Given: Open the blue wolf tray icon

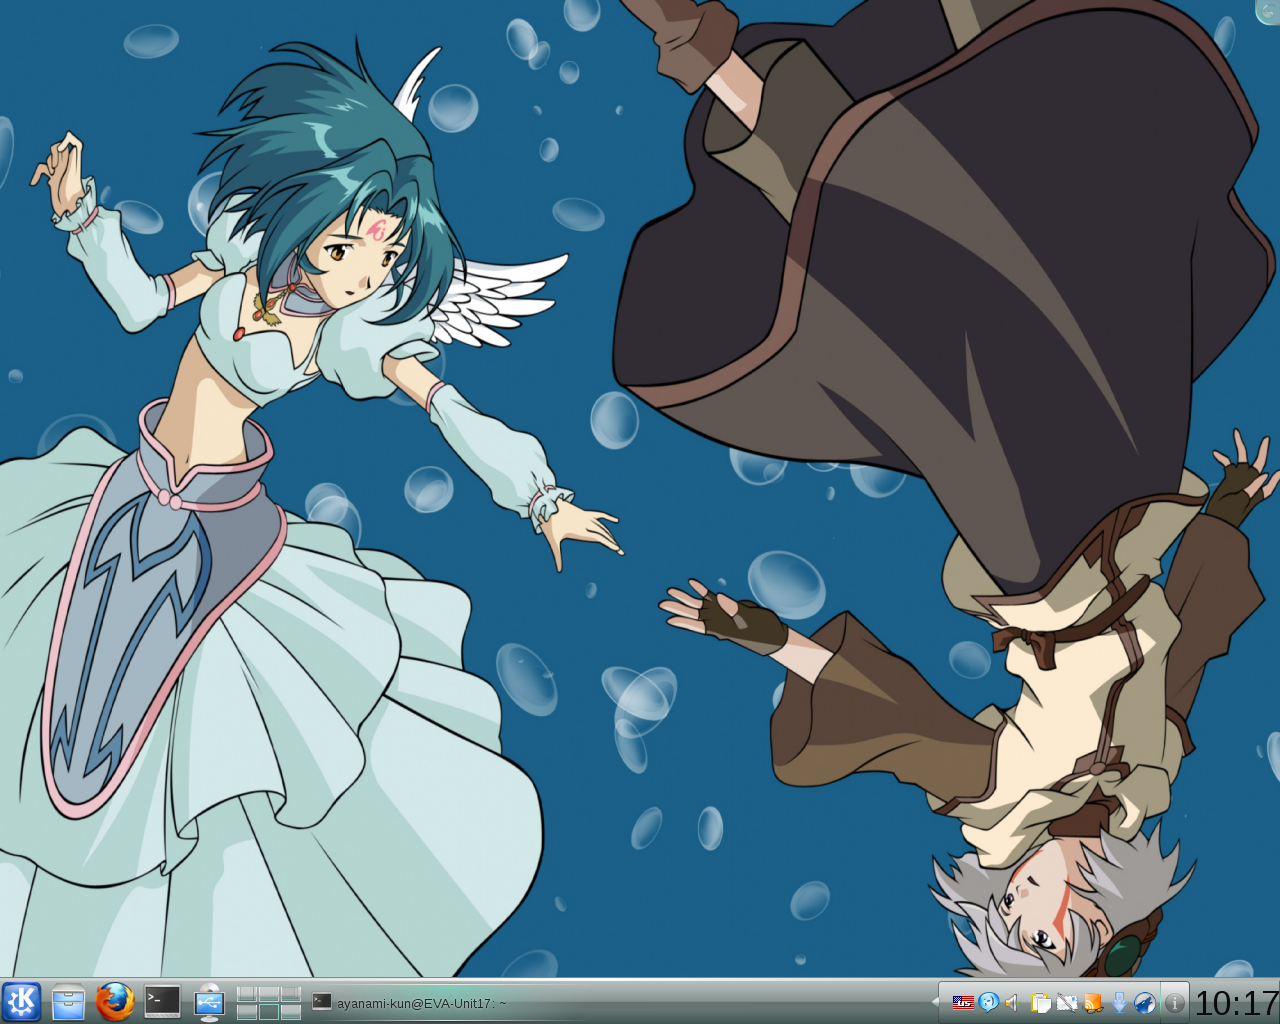Looking at the screenshot, I should click(x=1145, y=1002).
